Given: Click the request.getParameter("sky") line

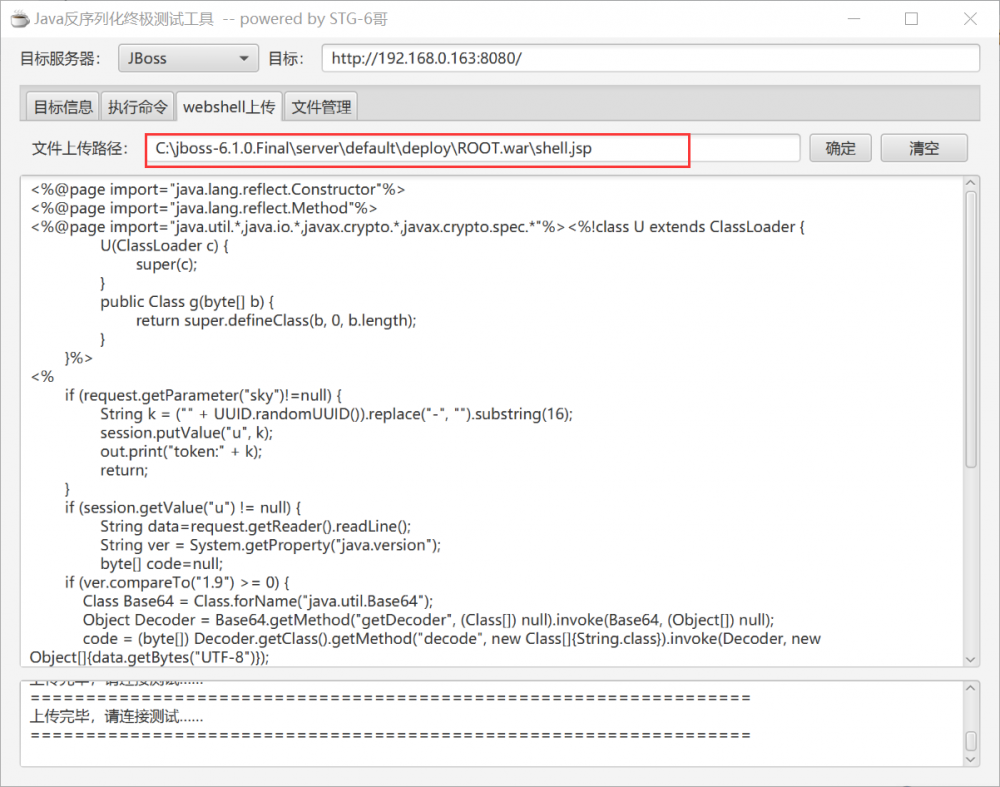Looking at the screenshot, I should [x=203, y=395].
